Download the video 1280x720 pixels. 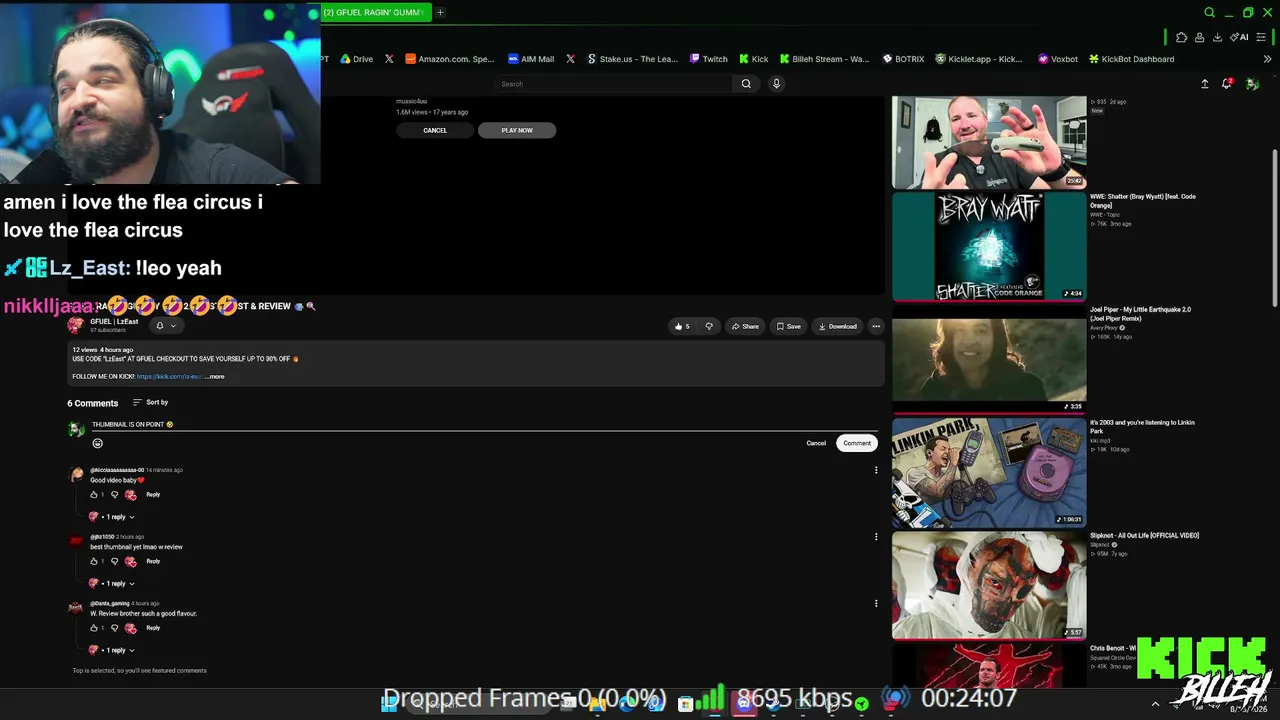(838, 326)
